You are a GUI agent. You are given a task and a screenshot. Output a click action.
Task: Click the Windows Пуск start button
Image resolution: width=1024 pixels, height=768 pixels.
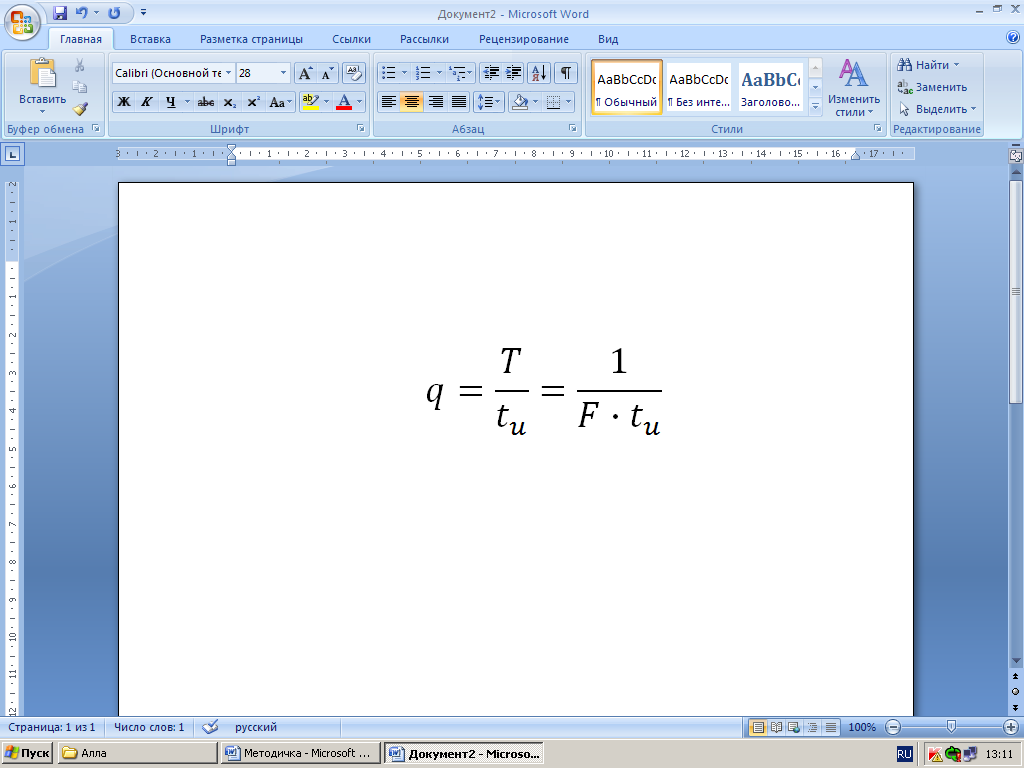coord(27,753)
